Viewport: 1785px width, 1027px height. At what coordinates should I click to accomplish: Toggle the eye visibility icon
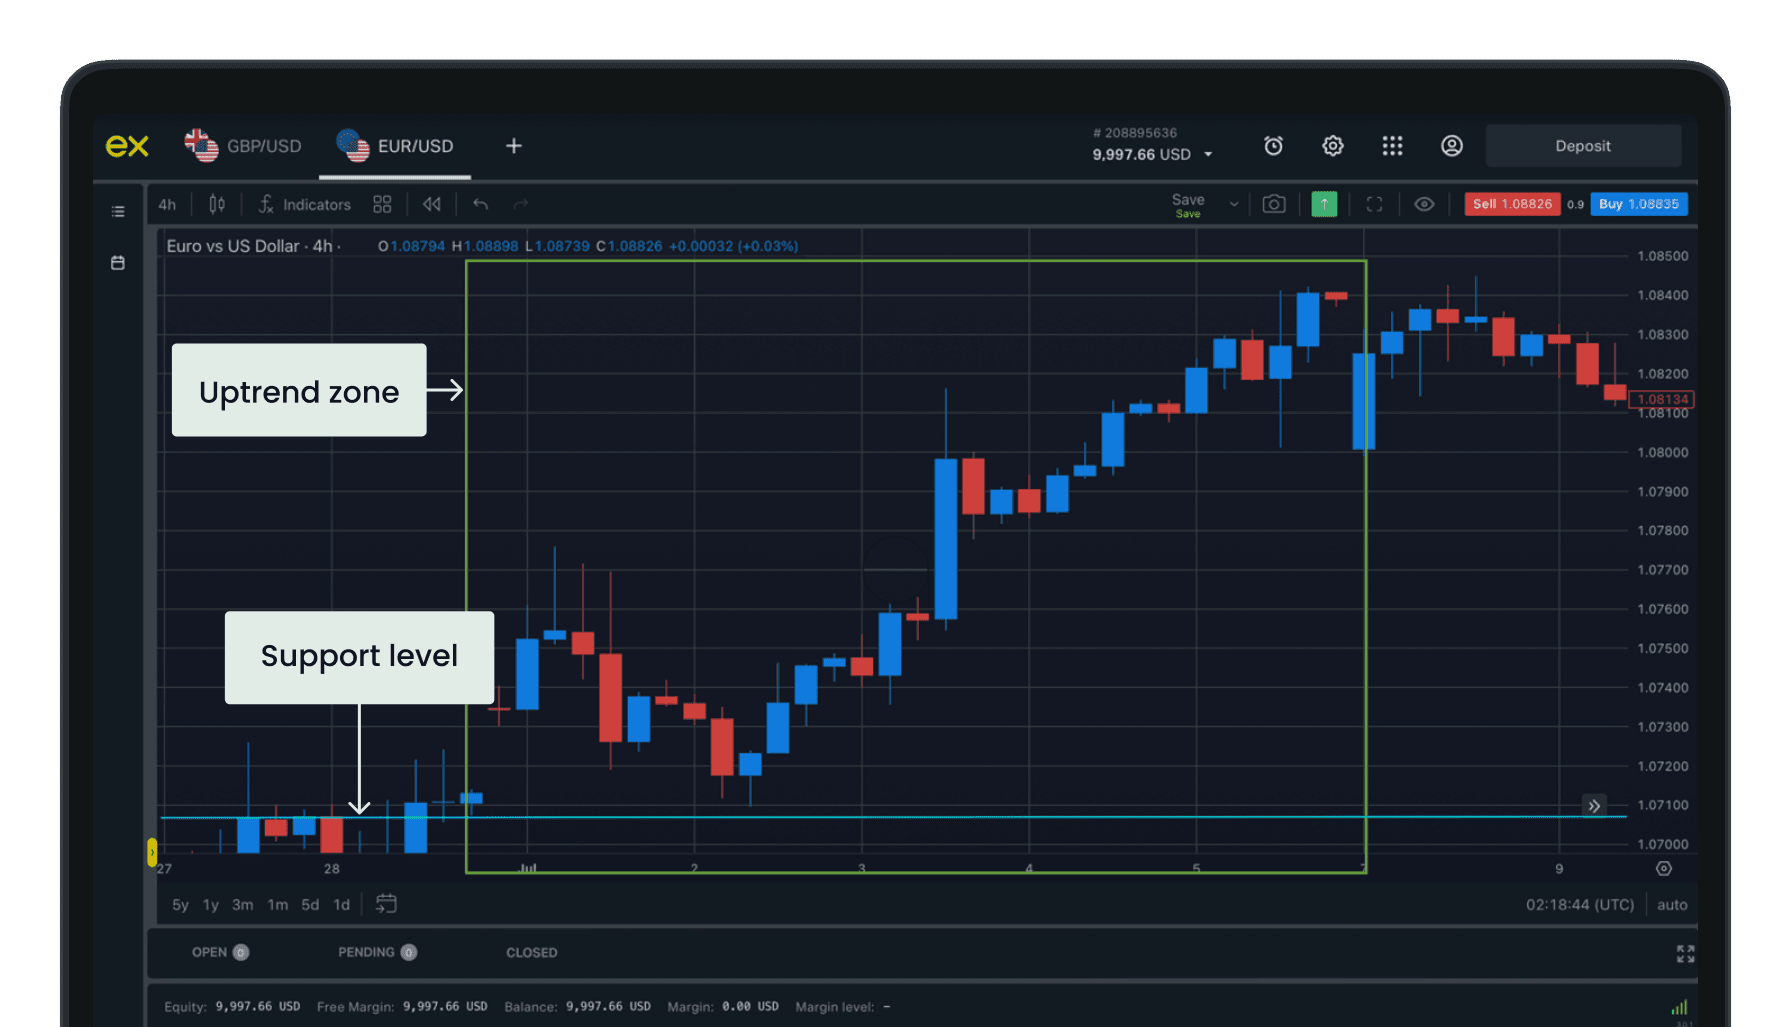tap(1424, 204)
